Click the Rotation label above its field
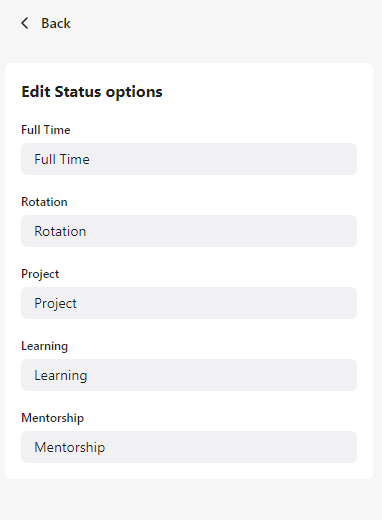The image size is (382, 520). (x=44, y=202)
